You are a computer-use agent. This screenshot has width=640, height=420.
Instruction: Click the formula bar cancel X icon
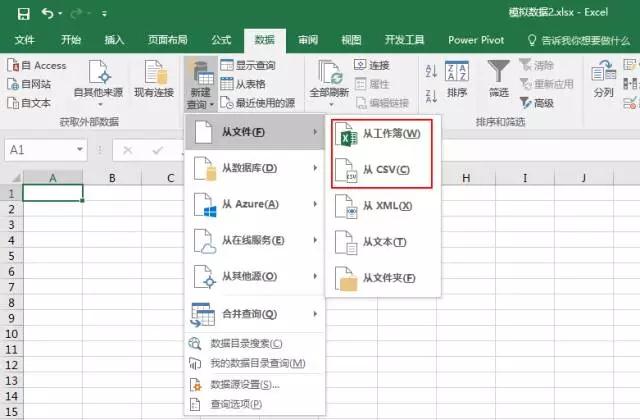click(128, 151)
